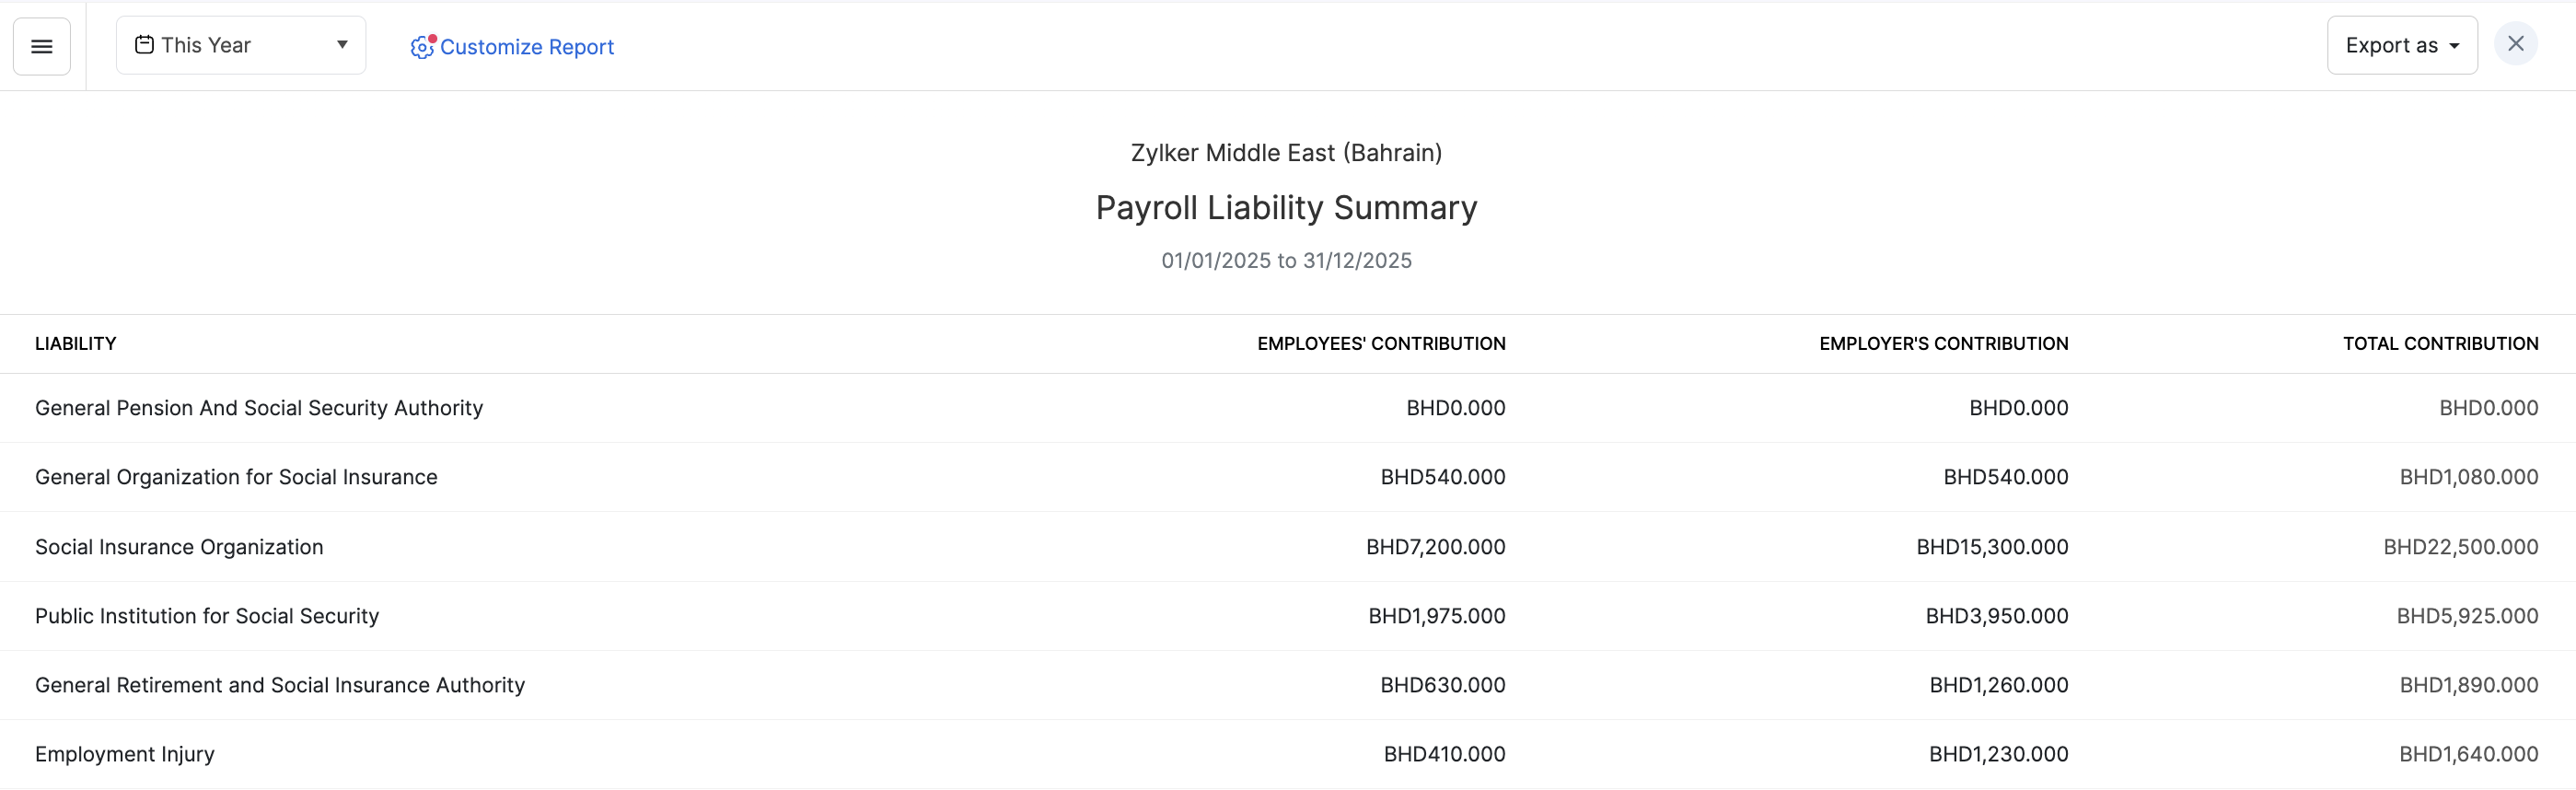
Task: Close the report with the X icon
Action: point(2515,44)
